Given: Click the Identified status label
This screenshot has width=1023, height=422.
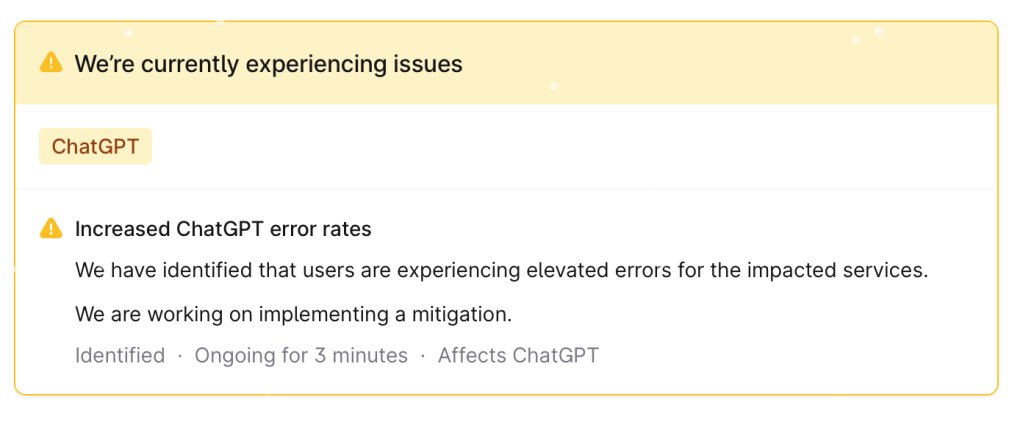Looking at the screenshot, I should (120, 355).
